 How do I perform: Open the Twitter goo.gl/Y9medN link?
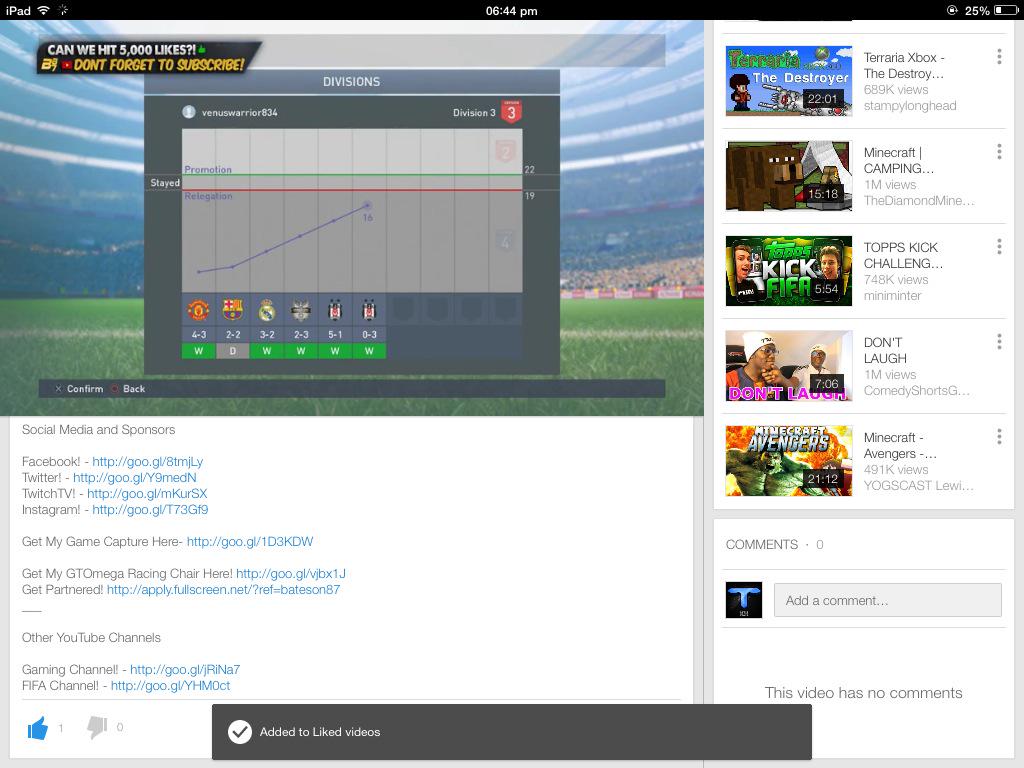(x=135, y=477)
